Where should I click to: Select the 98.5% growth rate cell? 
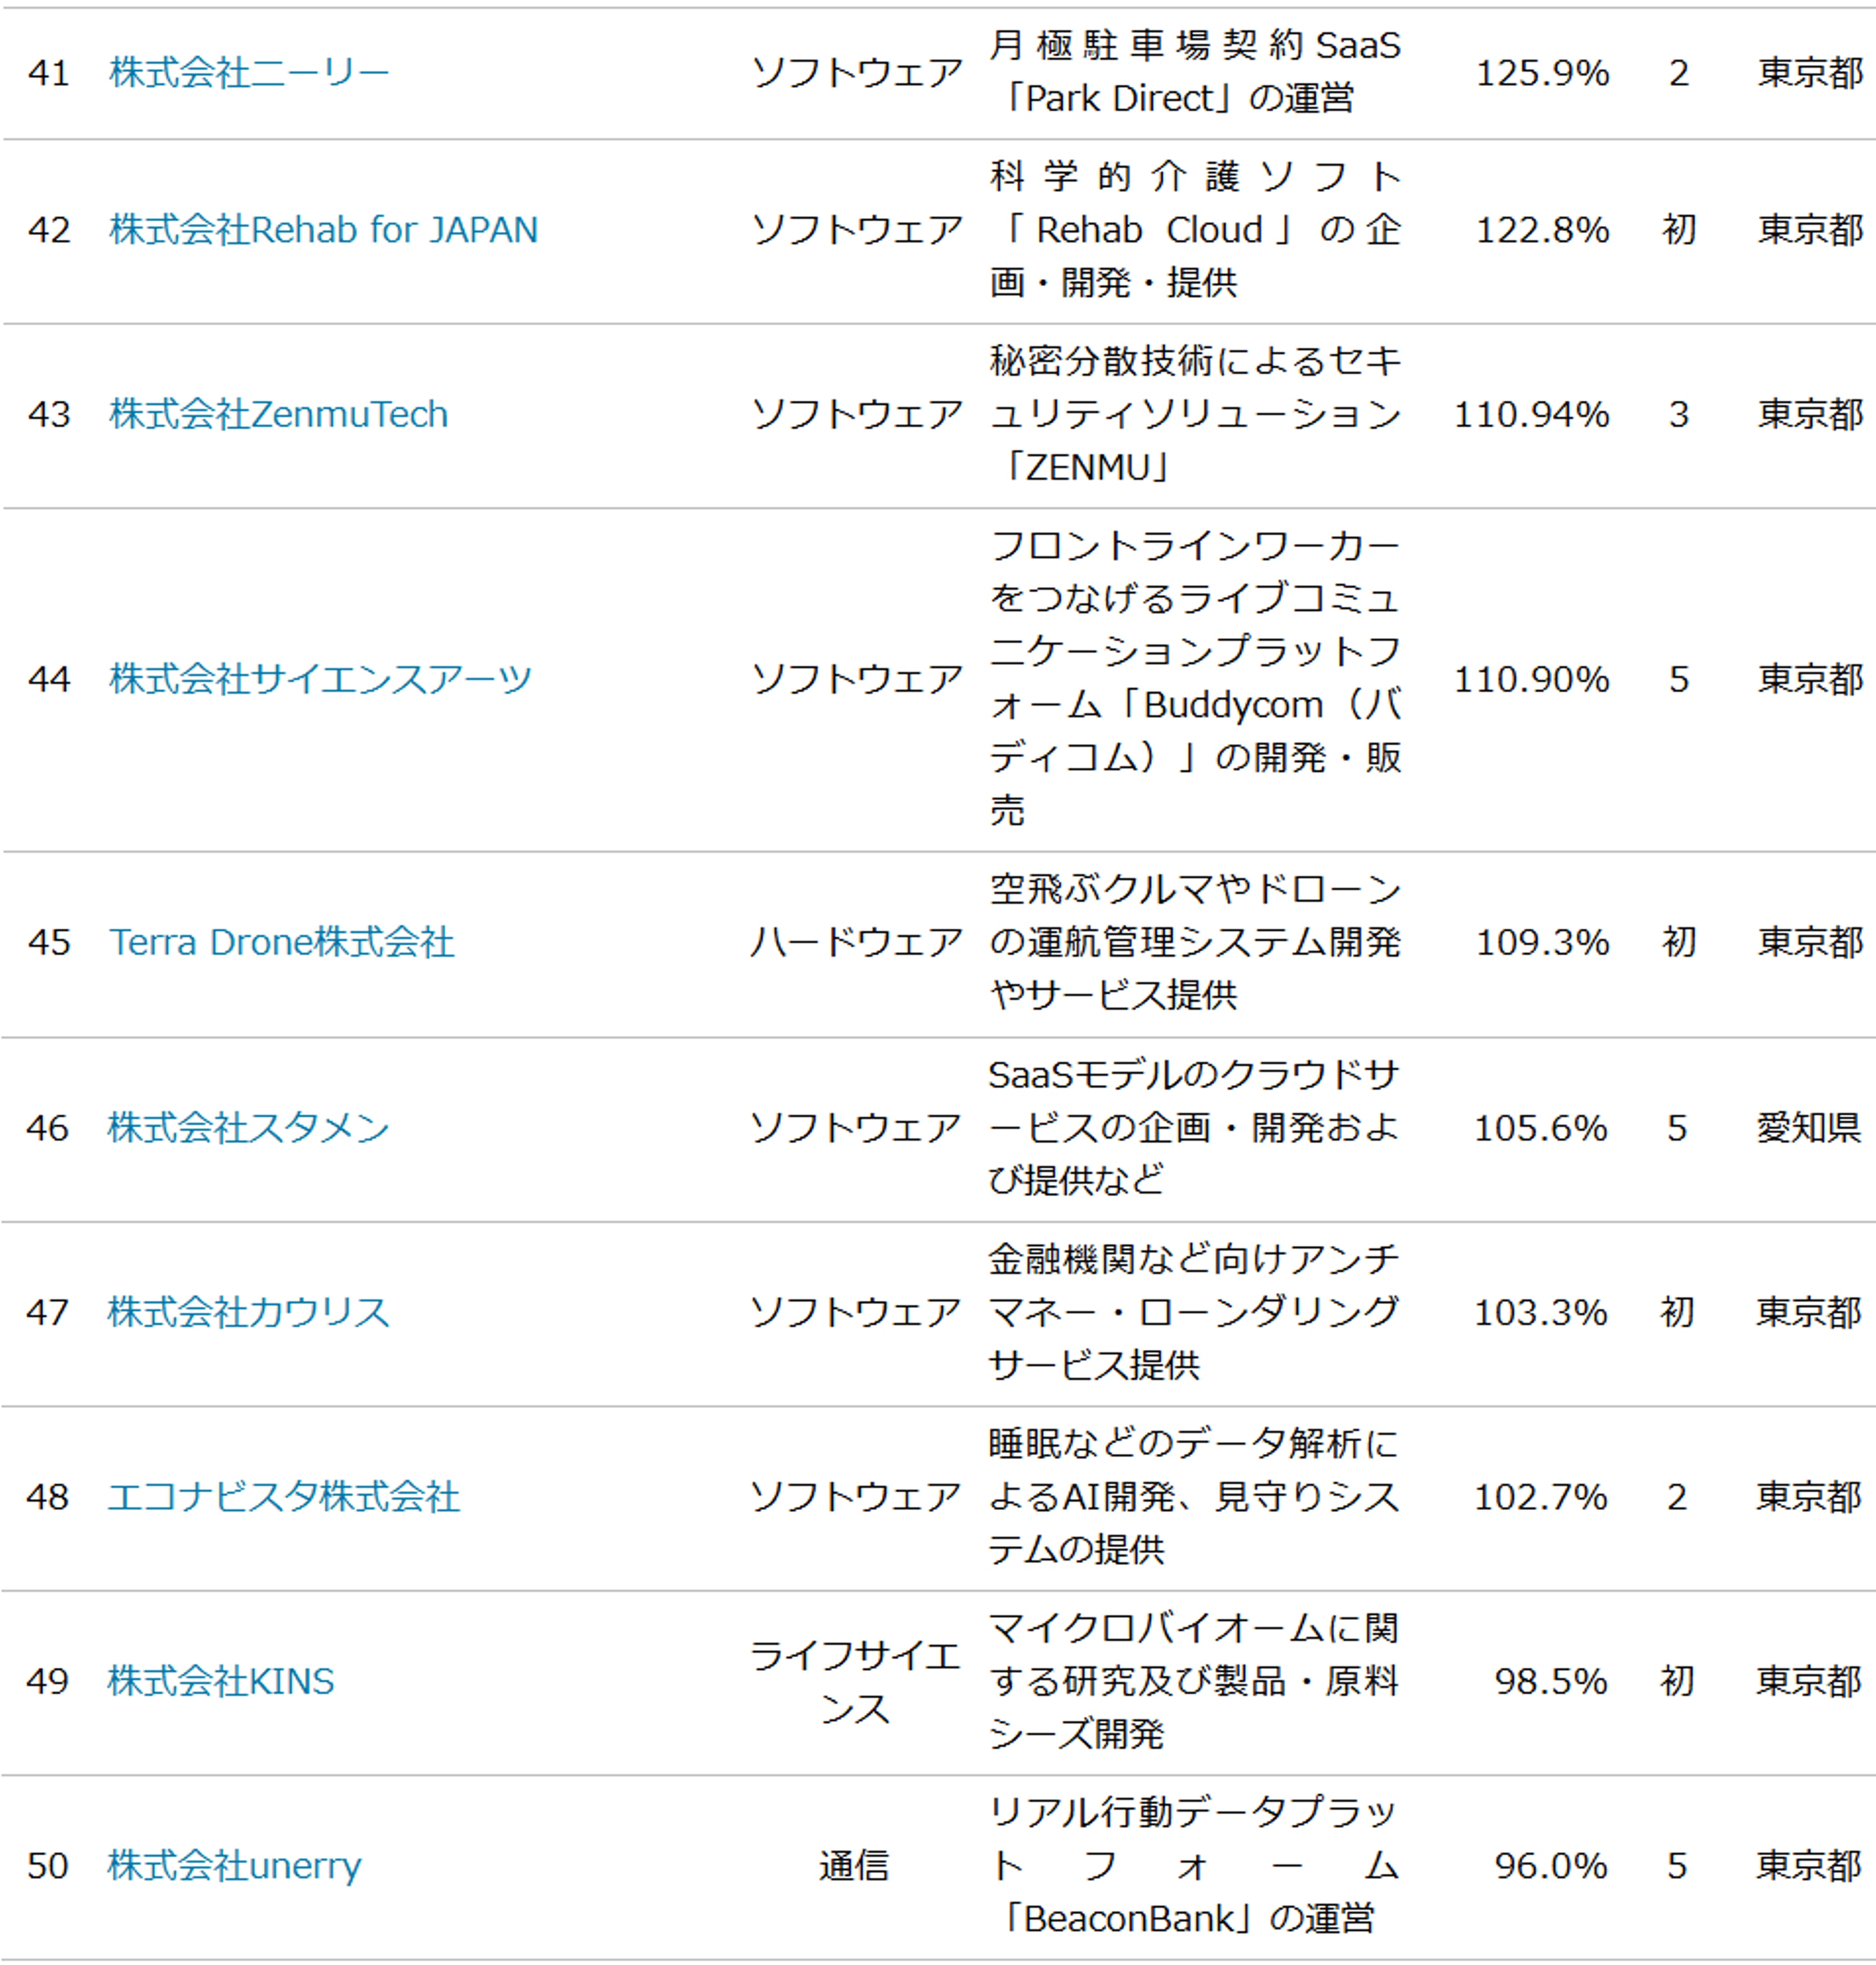(x=1550, y=1682)
